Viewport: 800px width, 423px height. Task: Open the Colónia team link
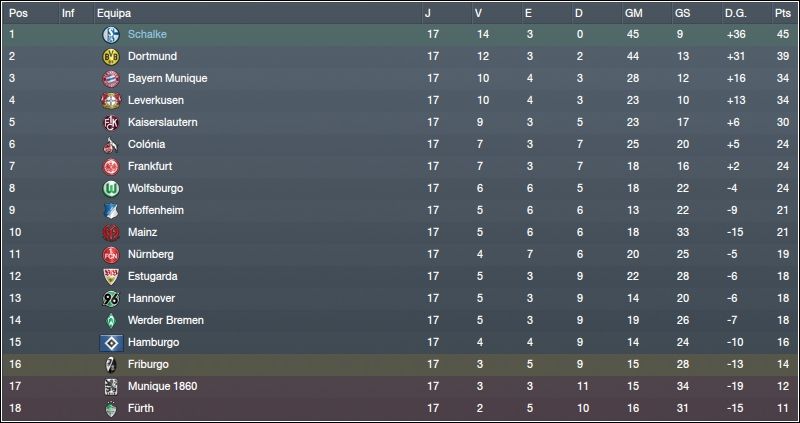146,144
